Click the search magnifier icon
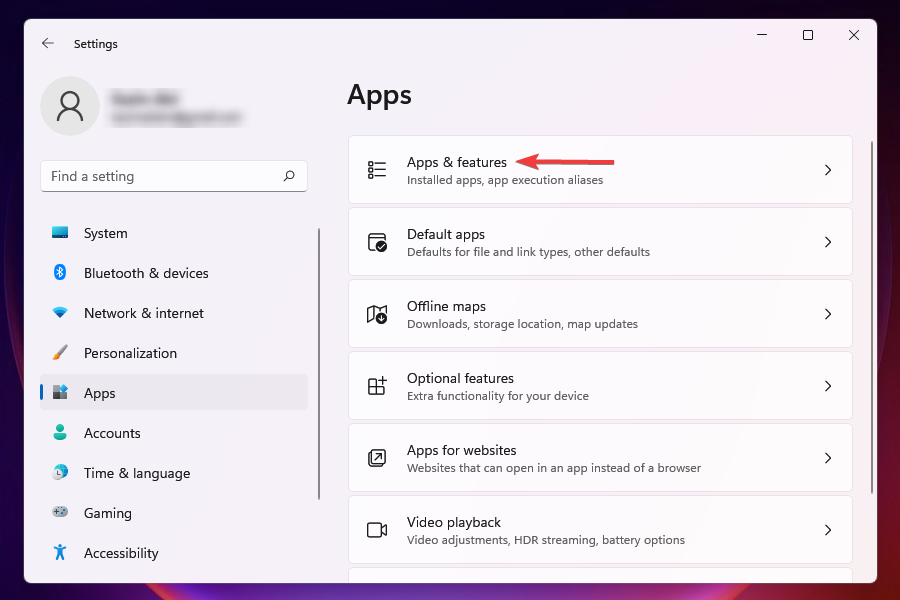 289,176
